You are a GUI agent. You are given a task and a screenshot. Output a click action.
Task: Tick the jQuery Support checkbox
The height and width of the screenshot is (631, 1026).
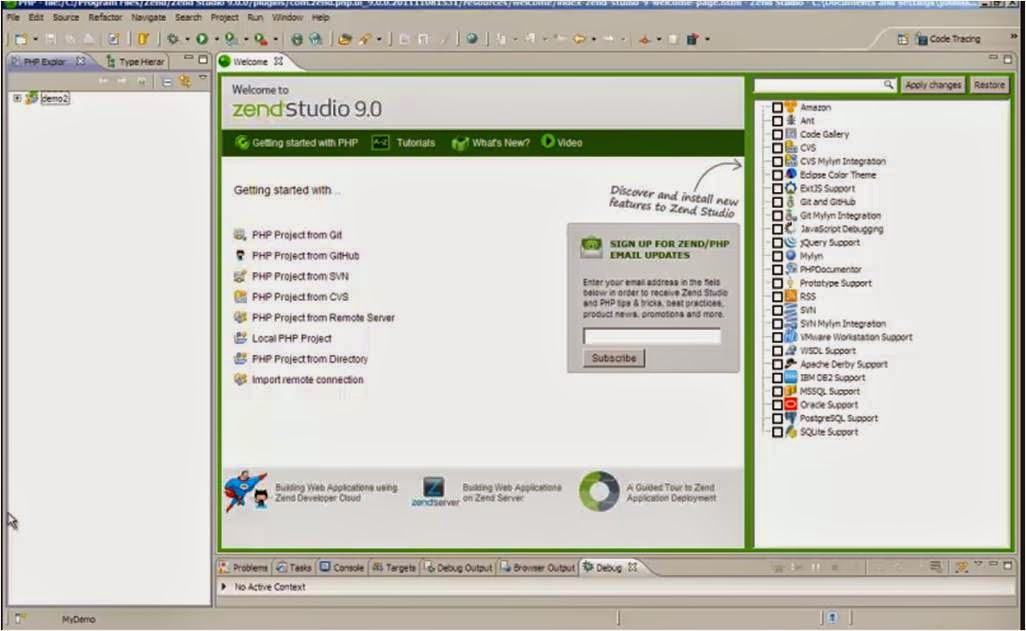[777, 243]
